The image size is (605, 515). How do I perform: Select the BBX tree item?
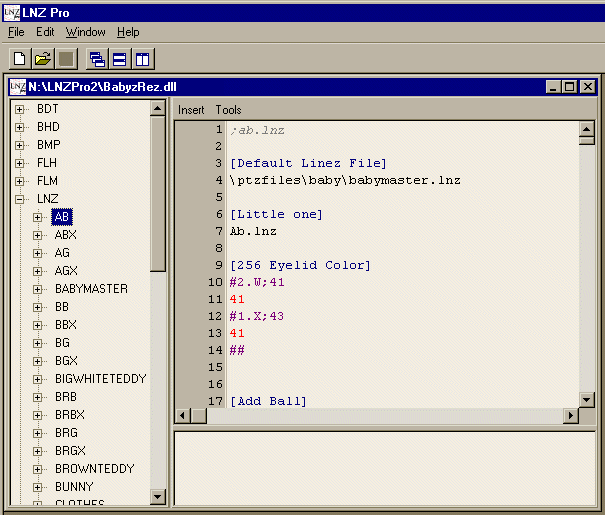66,324
